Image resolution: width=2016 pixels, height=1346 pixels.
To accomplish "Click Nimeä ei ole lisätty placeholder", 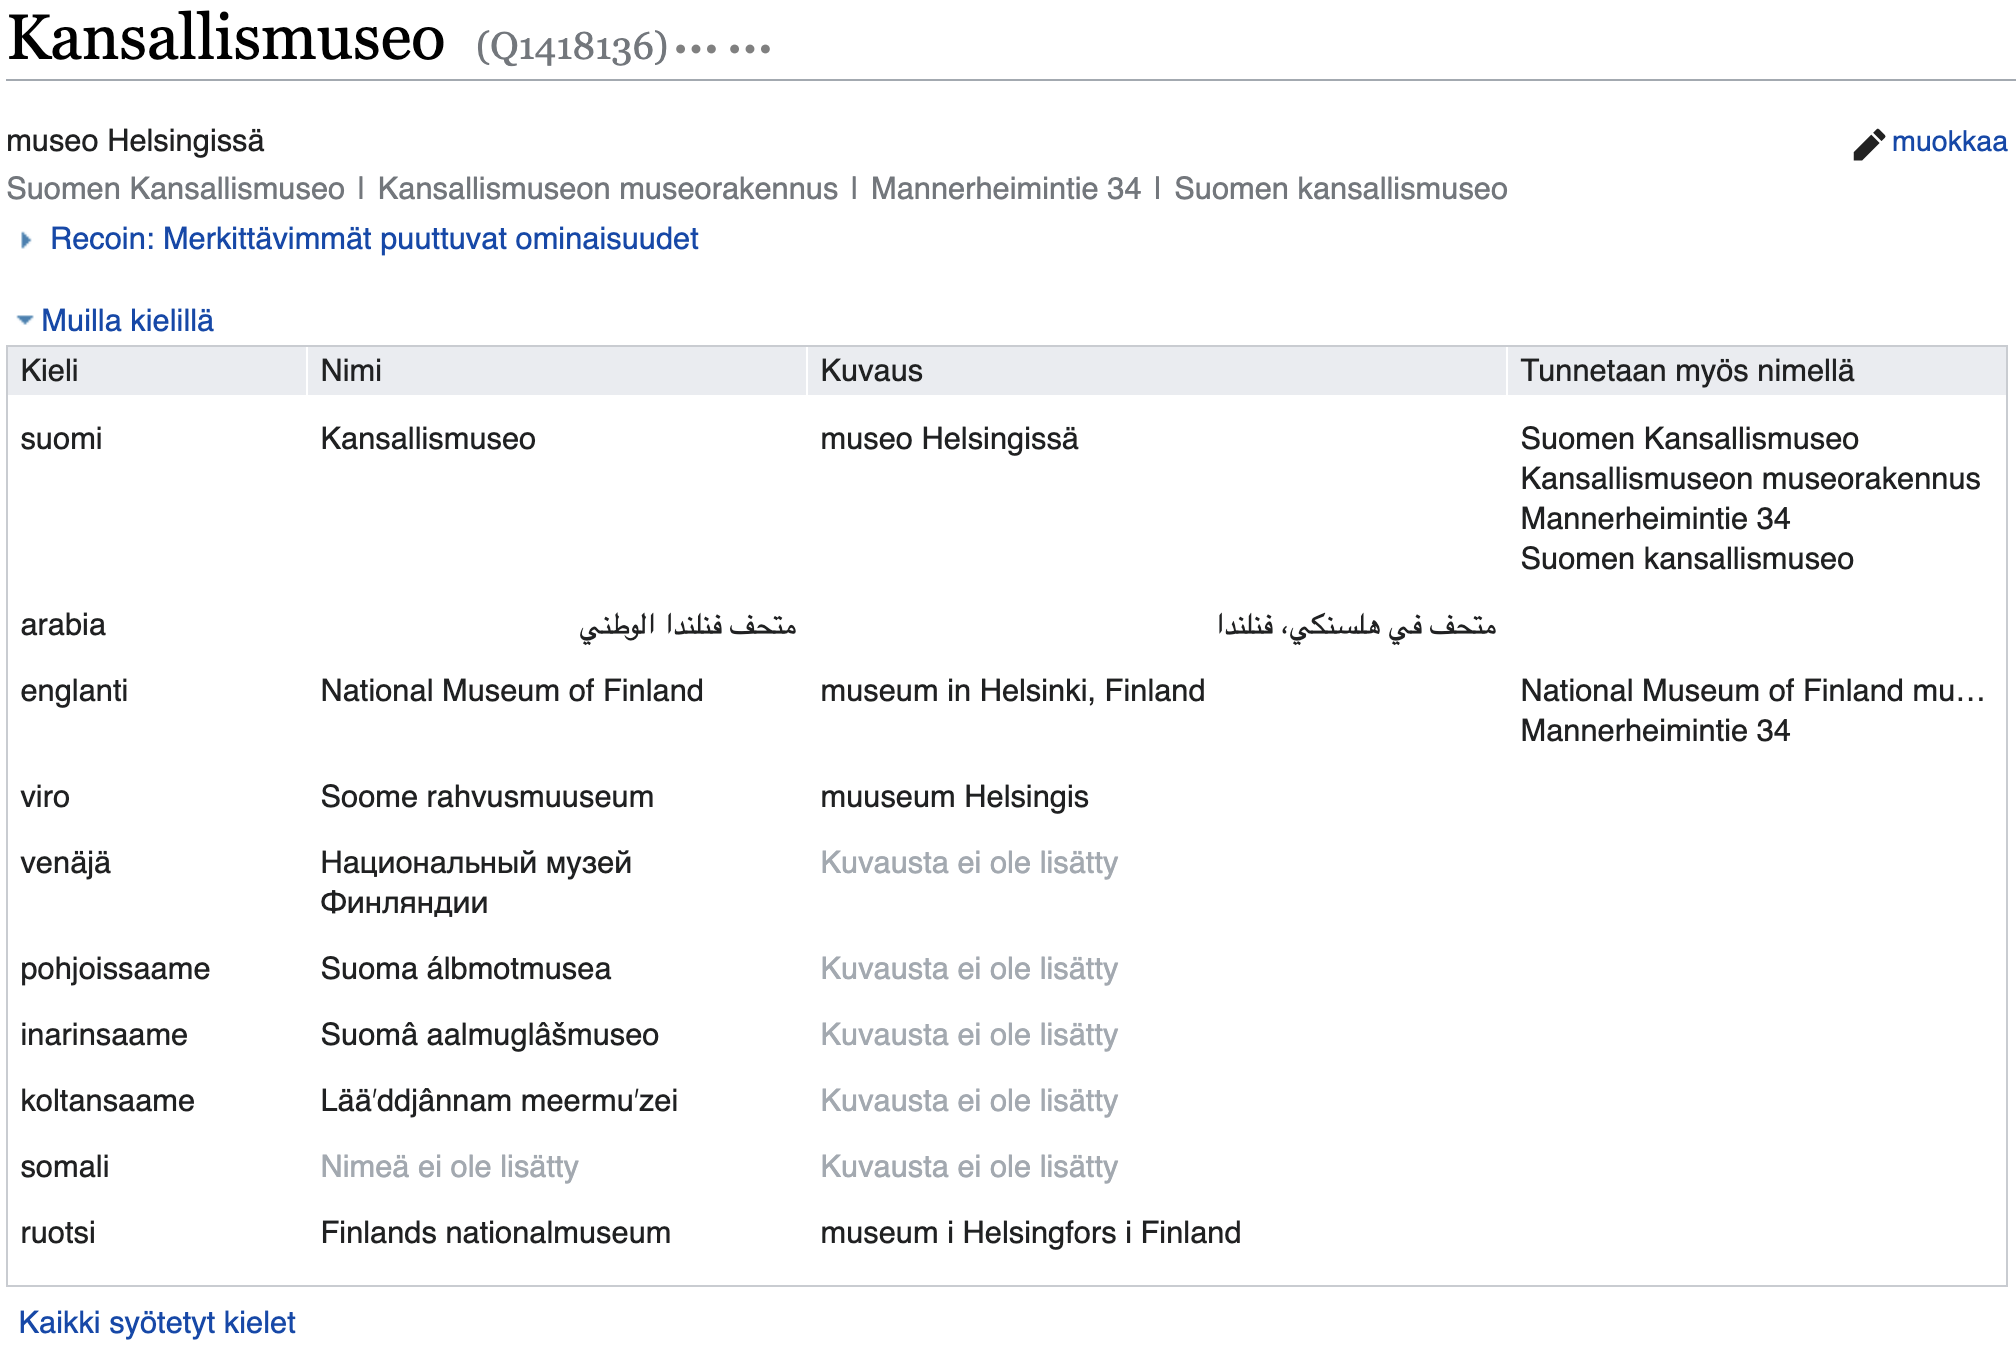I will [449, 1167].
